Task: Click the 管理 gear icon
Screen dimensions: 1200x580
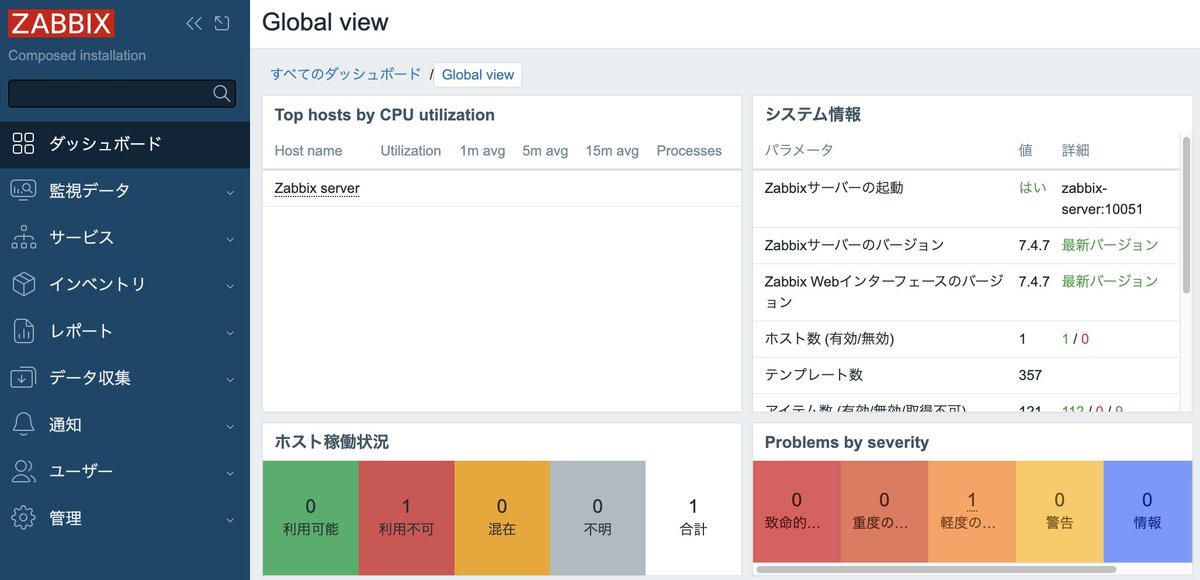Action: pos(24,519)
